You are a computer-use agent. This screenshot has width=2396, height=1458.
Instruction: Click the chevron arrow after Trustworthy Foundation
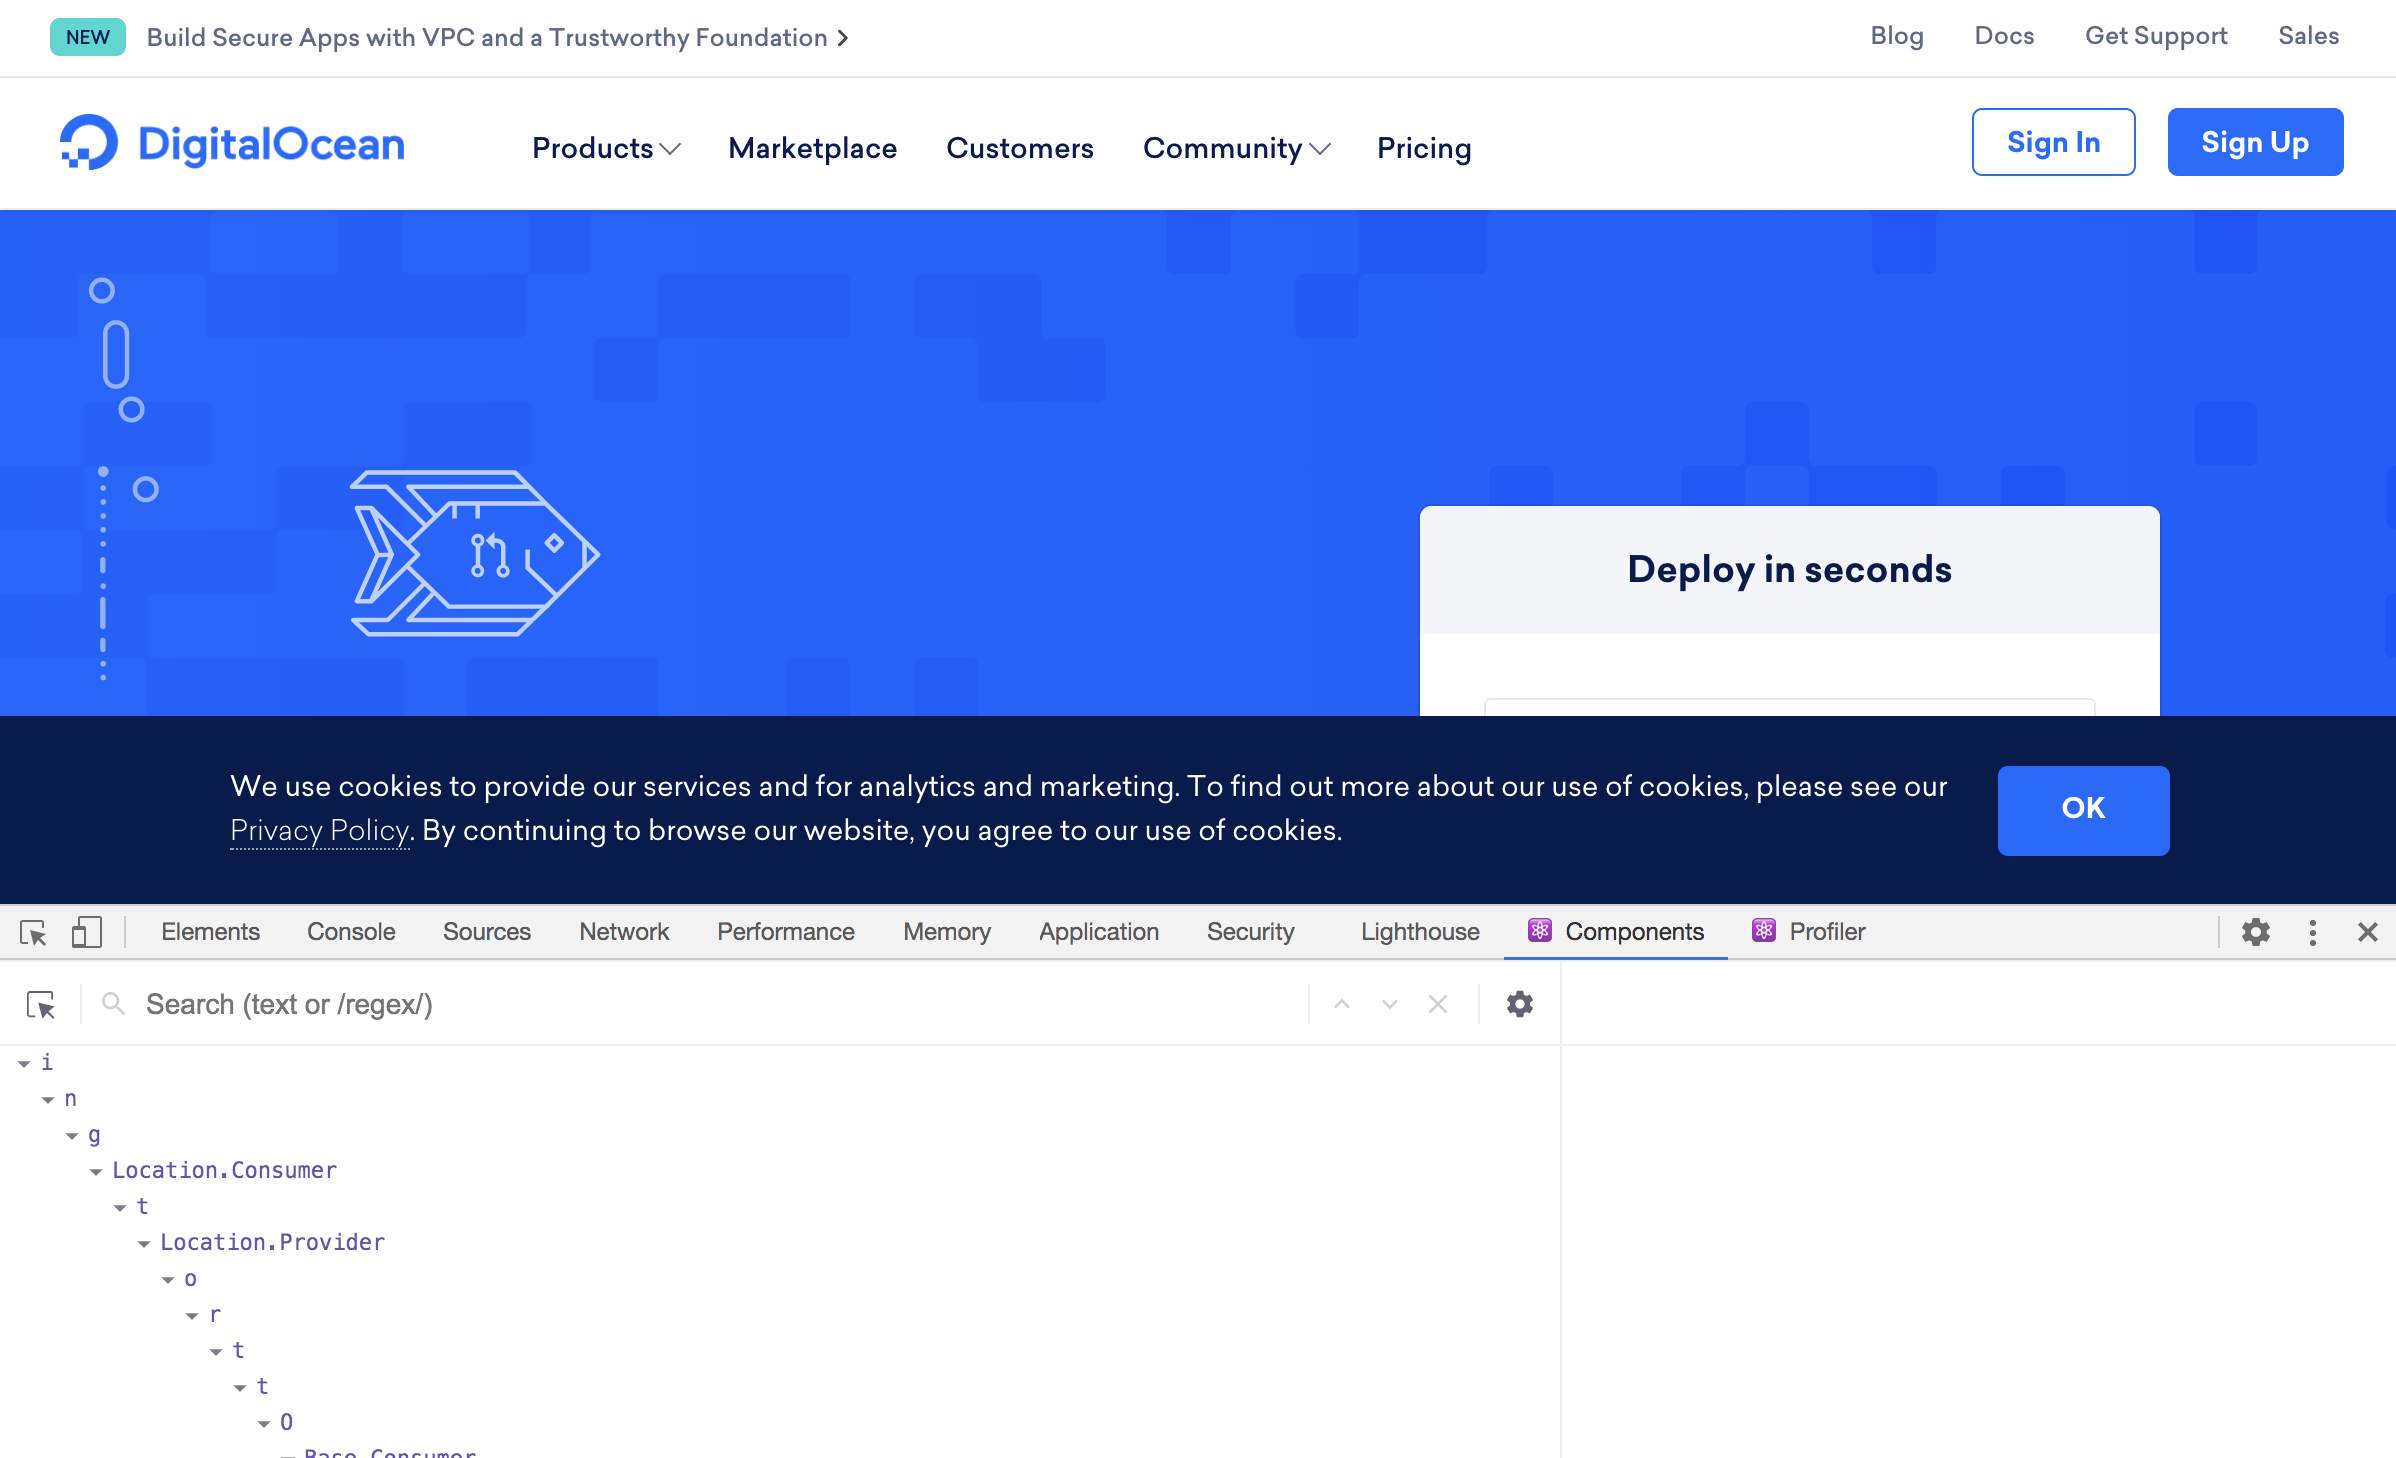[843, 38]
